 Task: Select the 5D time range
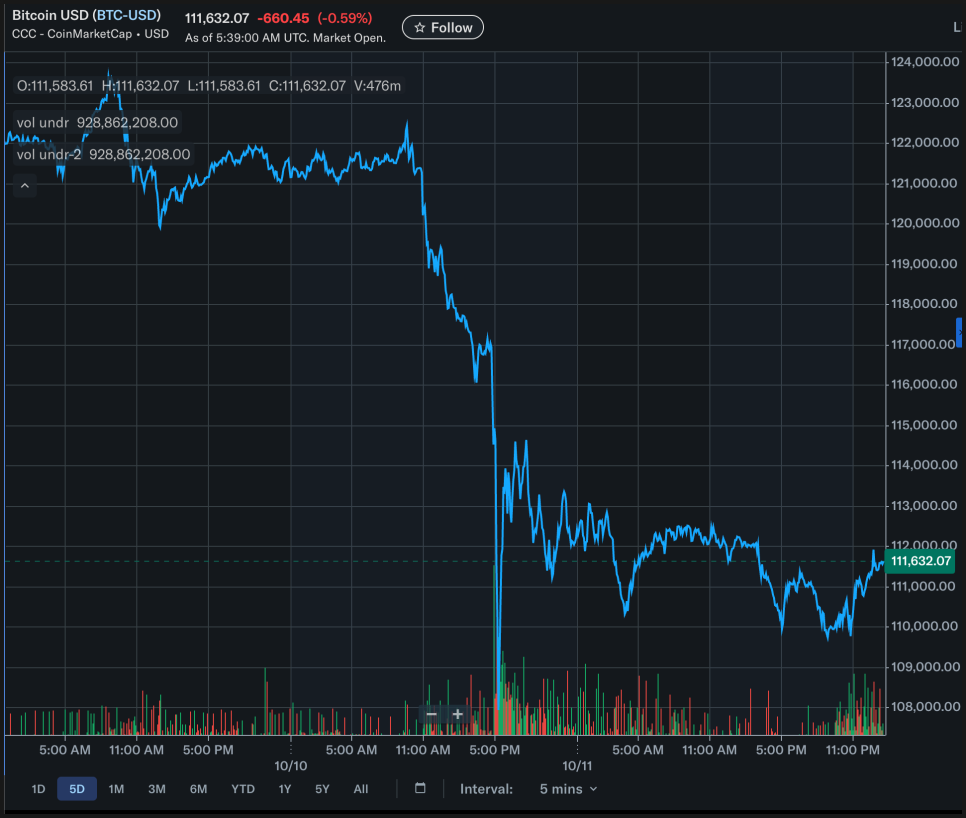click(77, 789)
